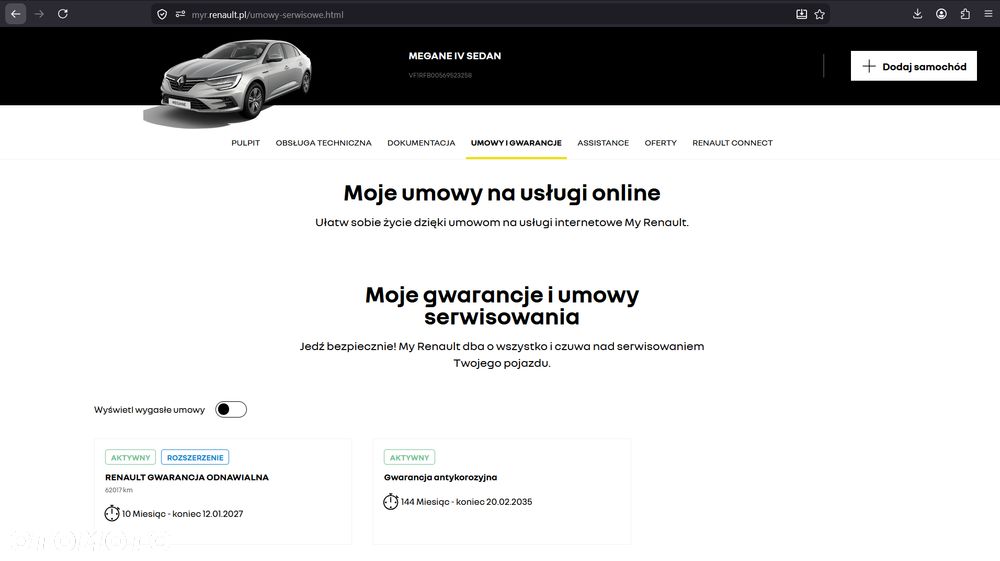The image size is (1000, 561).
Task: Click the plus icon in Dodaj samochód
Action: click(869, 66)
